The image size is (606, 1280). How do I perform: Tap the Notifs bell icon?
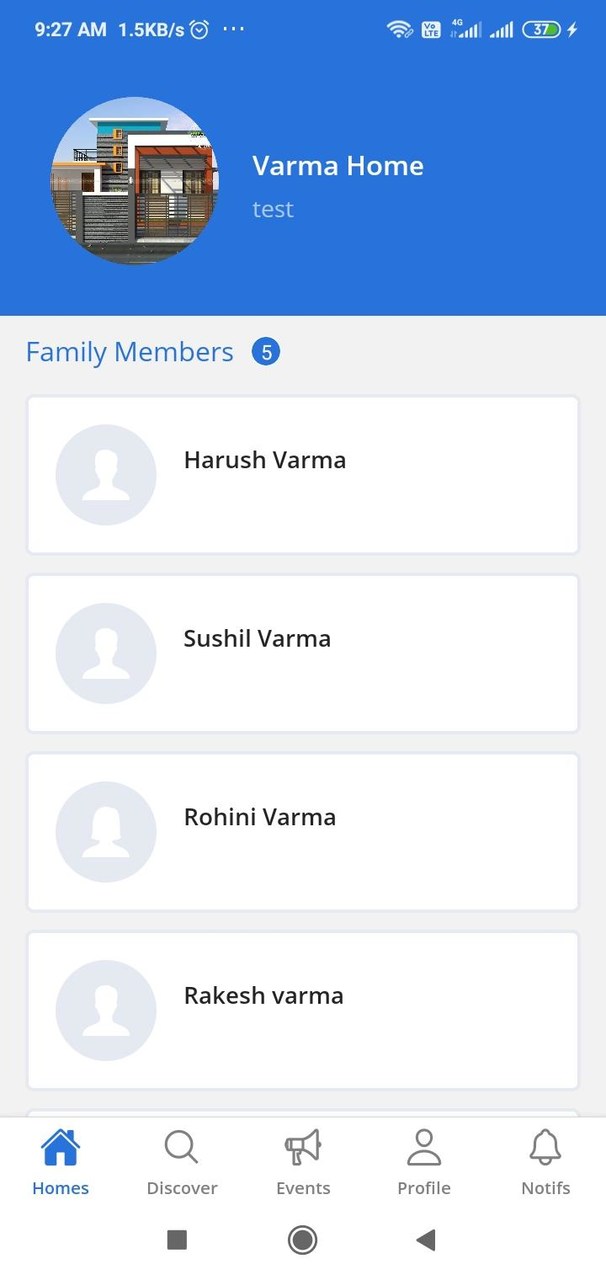(545, 1148)
